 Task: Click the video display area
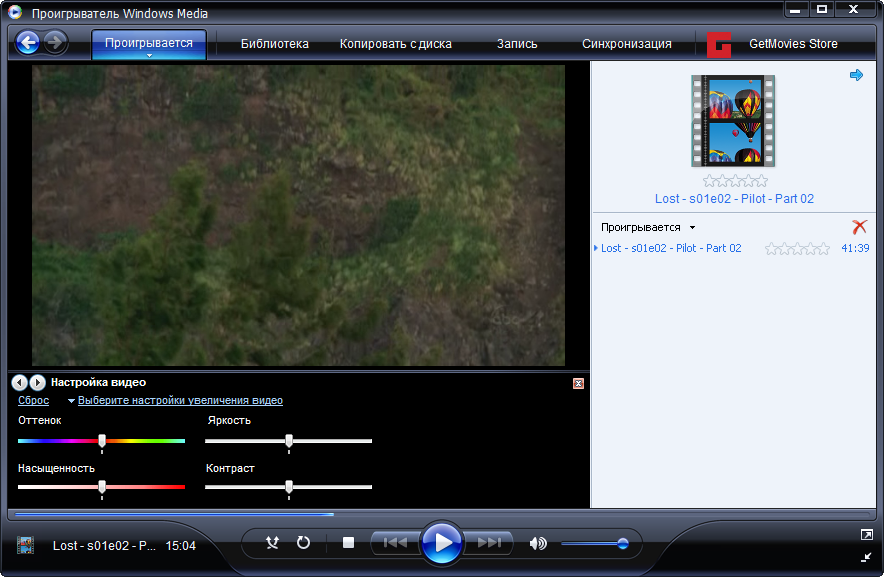click(x=298, y=215)
